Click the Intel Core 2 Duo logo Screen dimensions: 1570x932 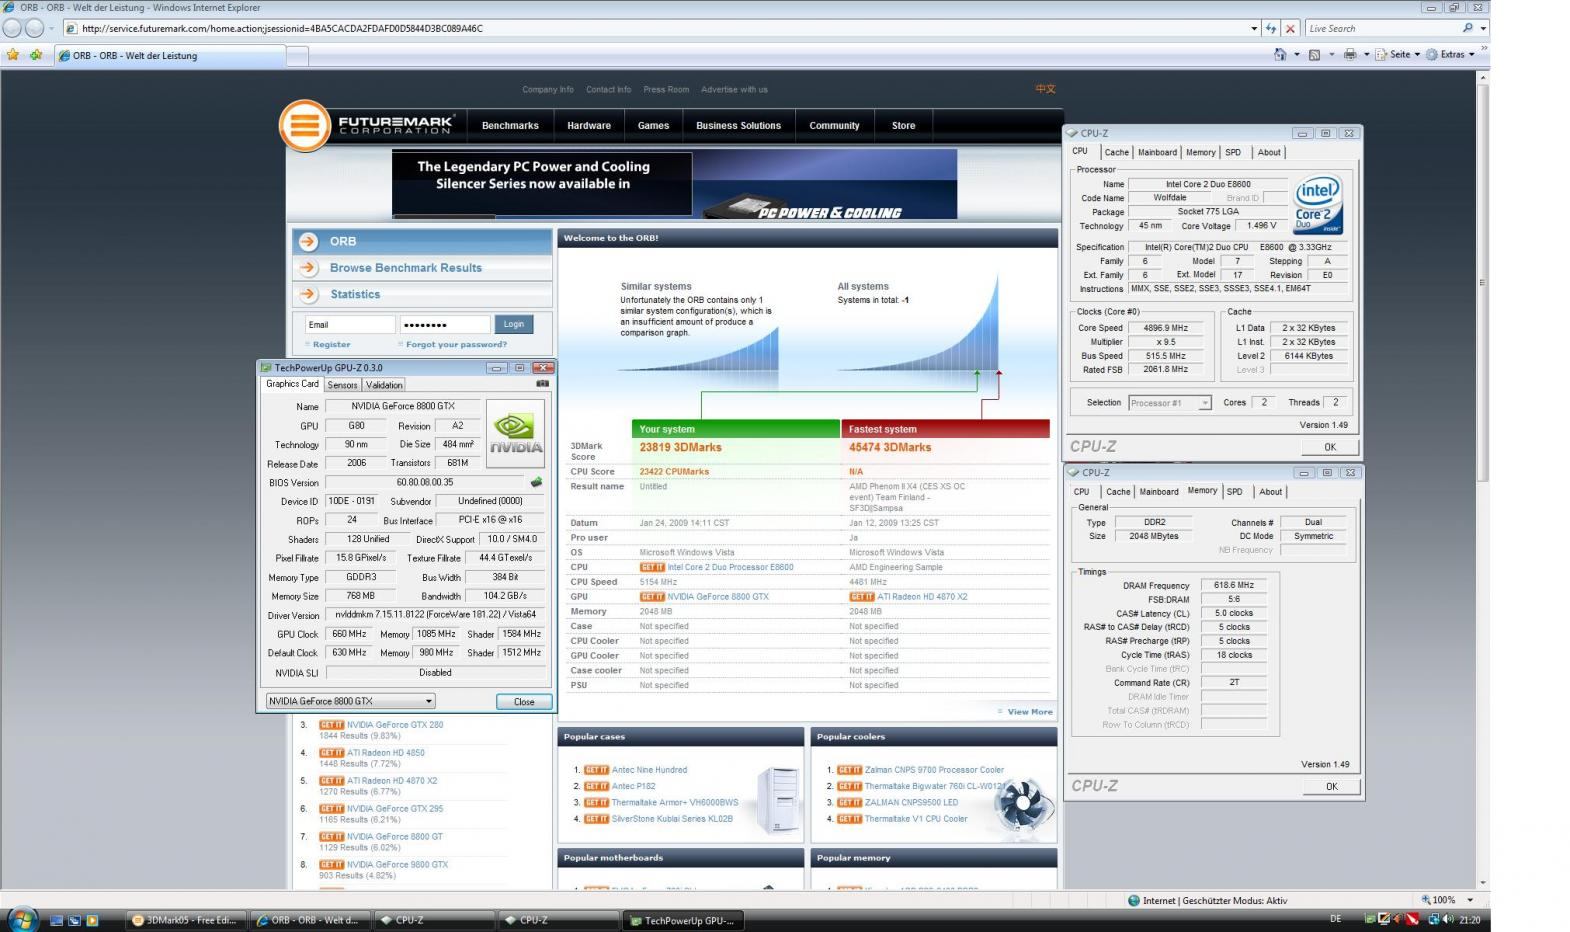pyautogui.click(x=1318, y=205)
